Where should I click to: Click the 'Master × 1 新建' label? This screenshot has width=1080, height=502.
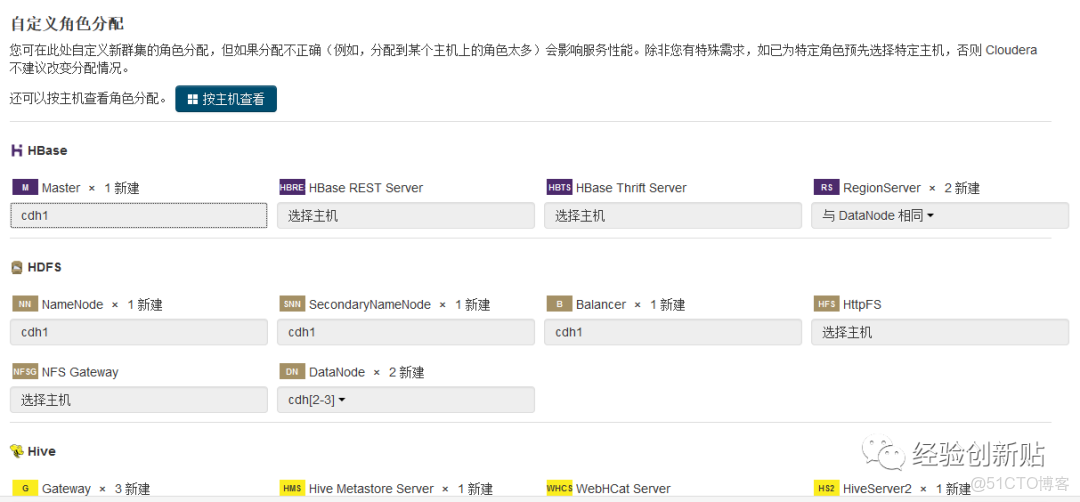coord(91,188)
